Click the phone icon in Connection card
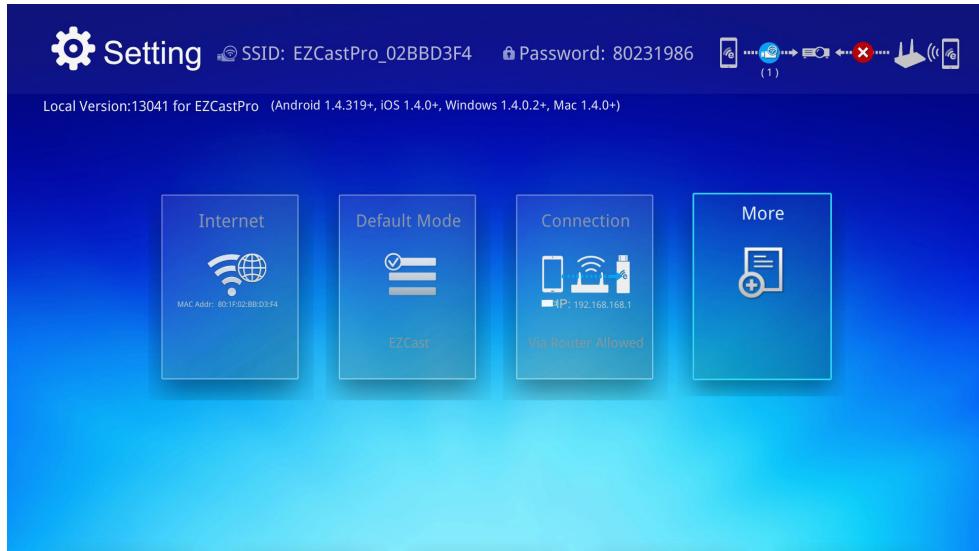Image resolution: width=979 pixels, height=551 pixels. [552, 273]
